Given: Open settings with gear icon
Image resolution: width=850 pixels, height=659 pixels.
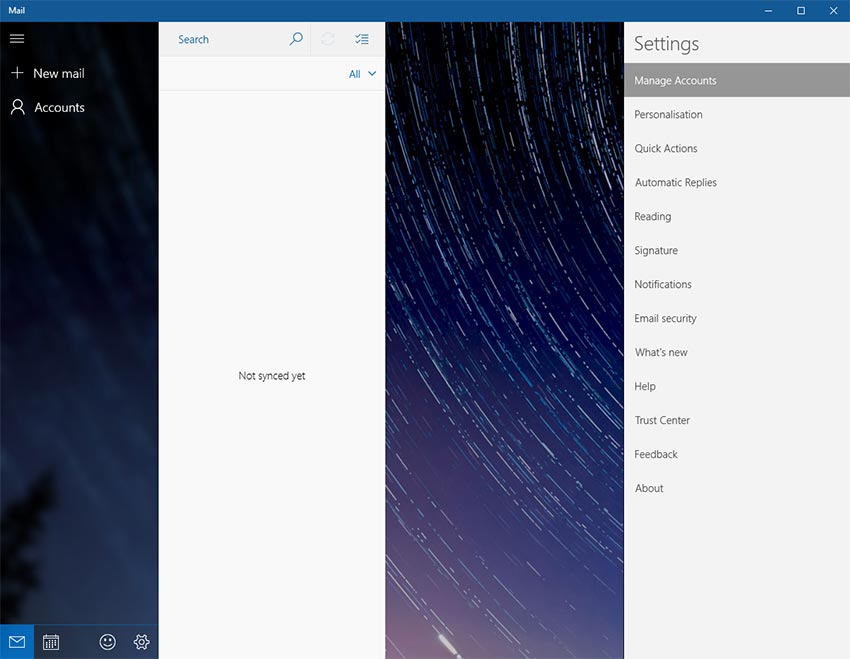Looking at the screenshot, I should tap(141, 642).
